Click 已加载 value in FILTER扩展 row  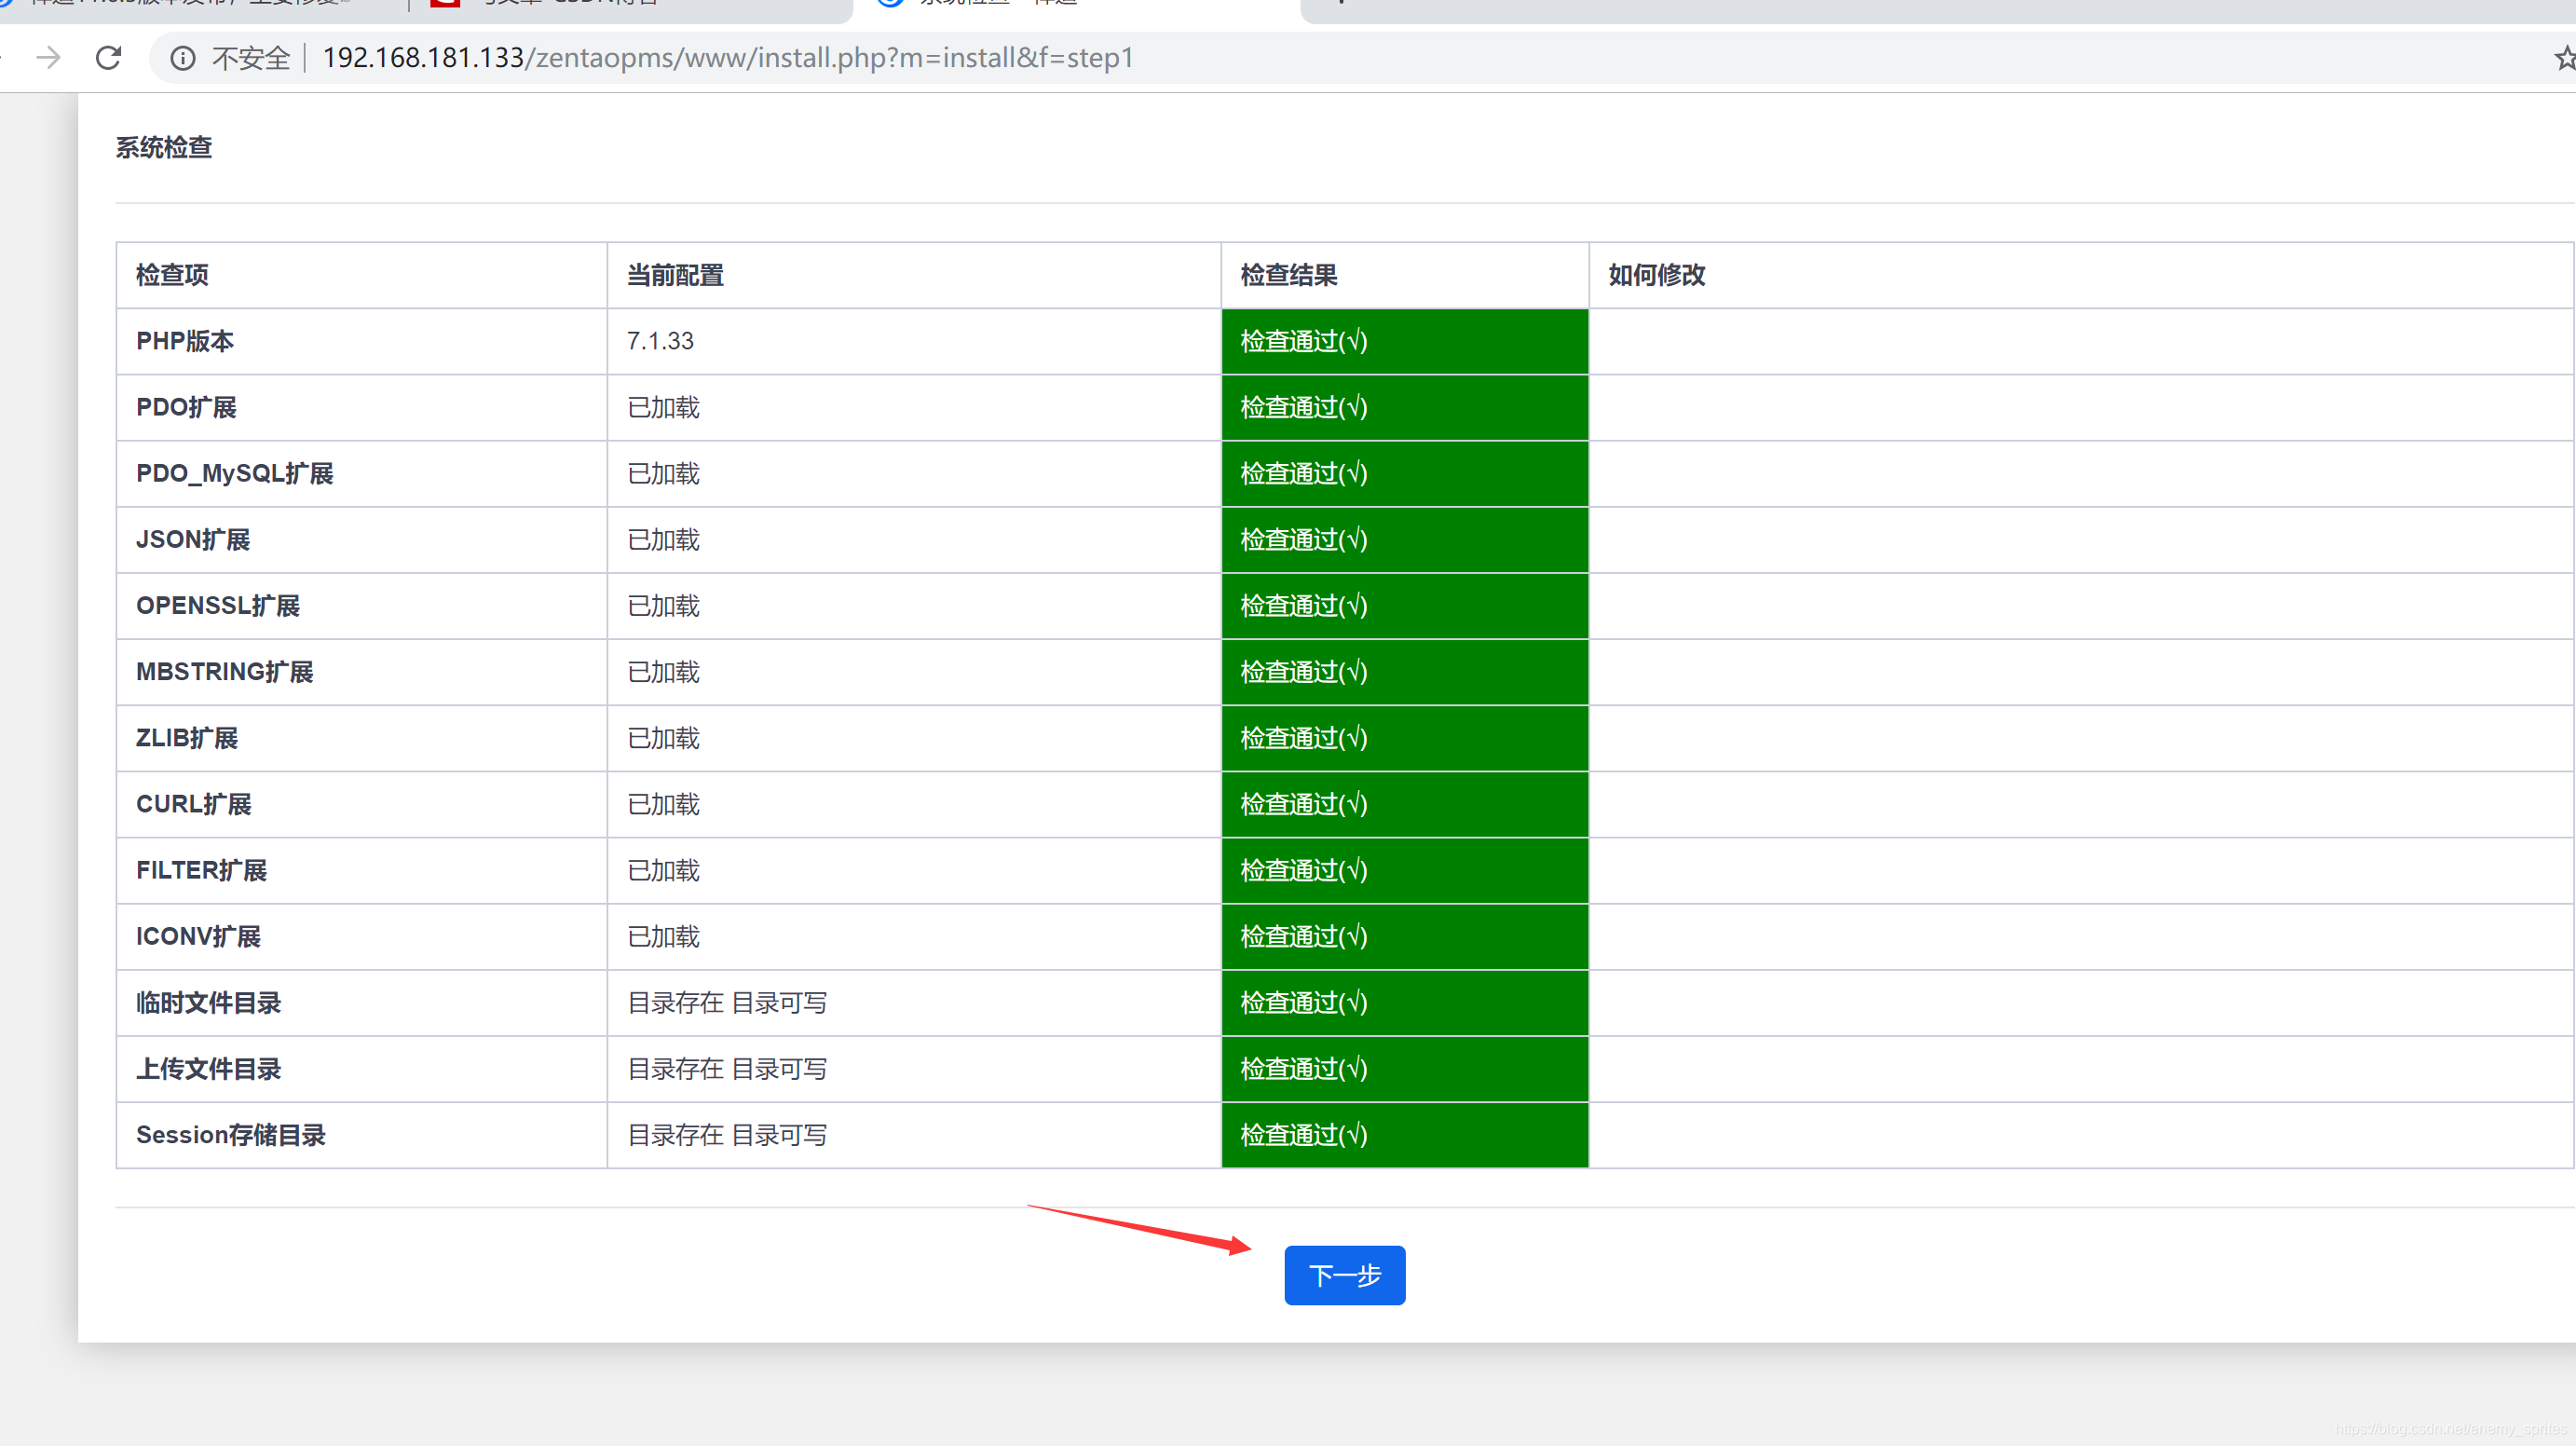coord(663,870)
